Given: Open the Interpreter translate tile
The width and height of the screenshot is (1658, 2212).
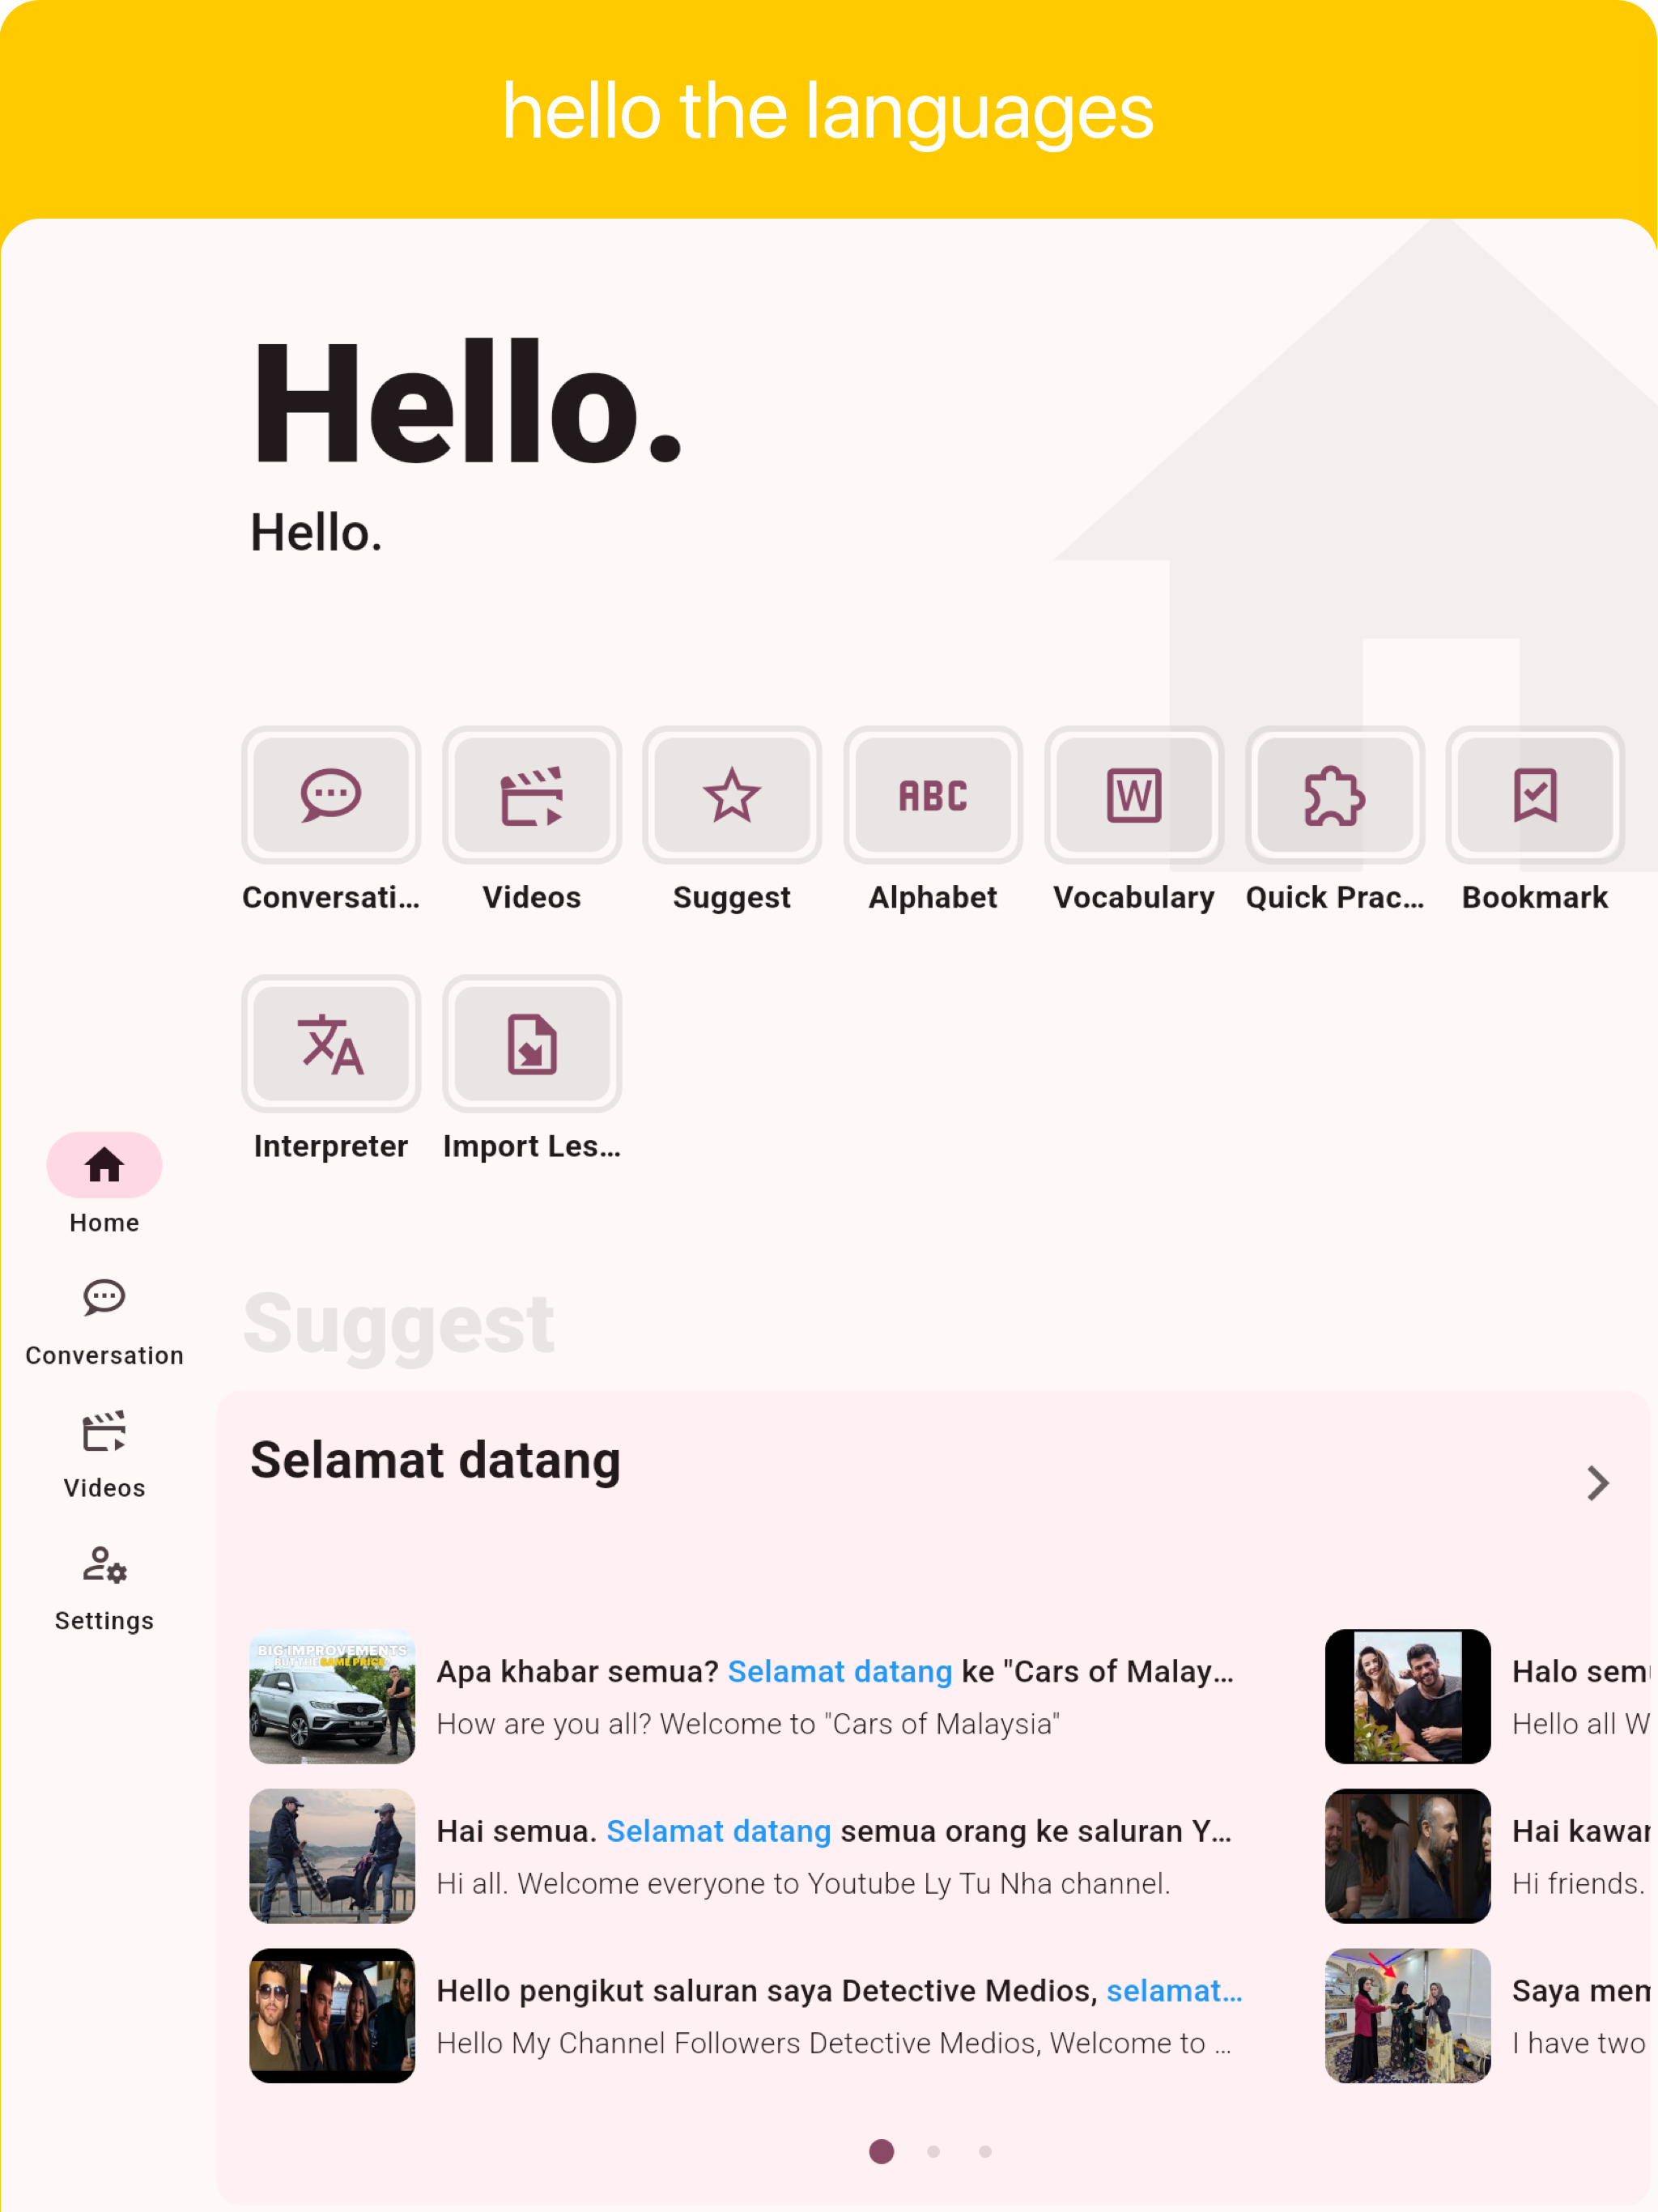Looking at the screenshot, I should (x=331, y=1044).
